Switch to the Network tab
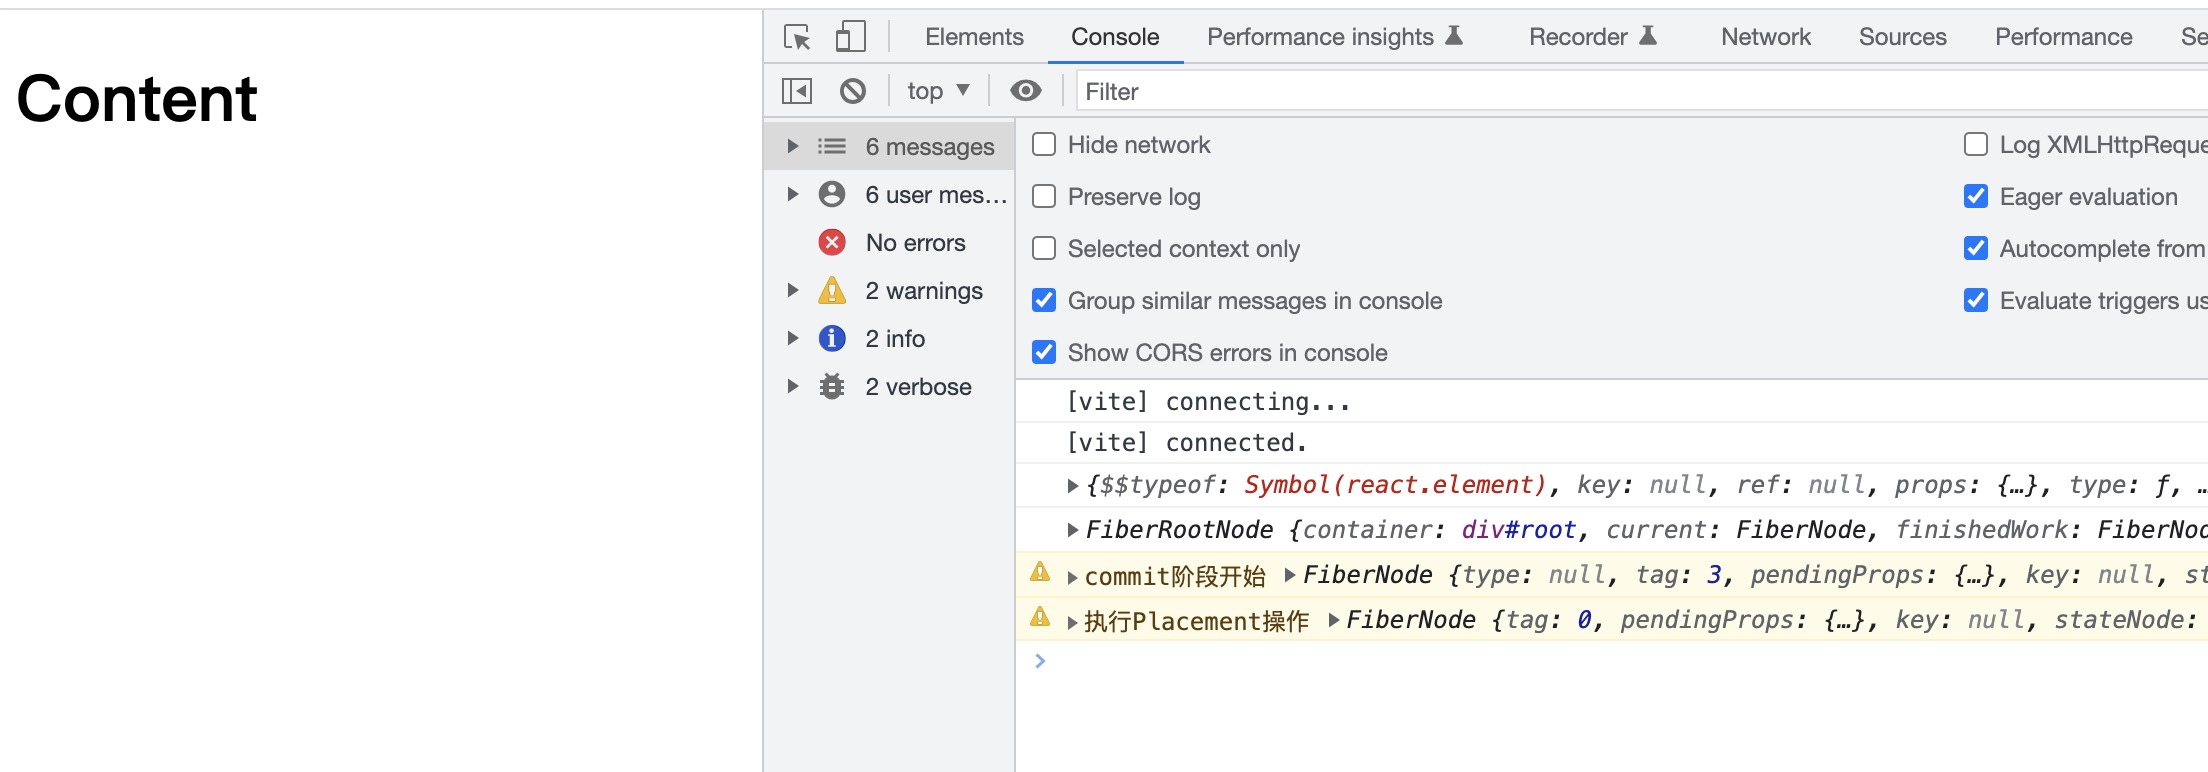 point(1766,37)
